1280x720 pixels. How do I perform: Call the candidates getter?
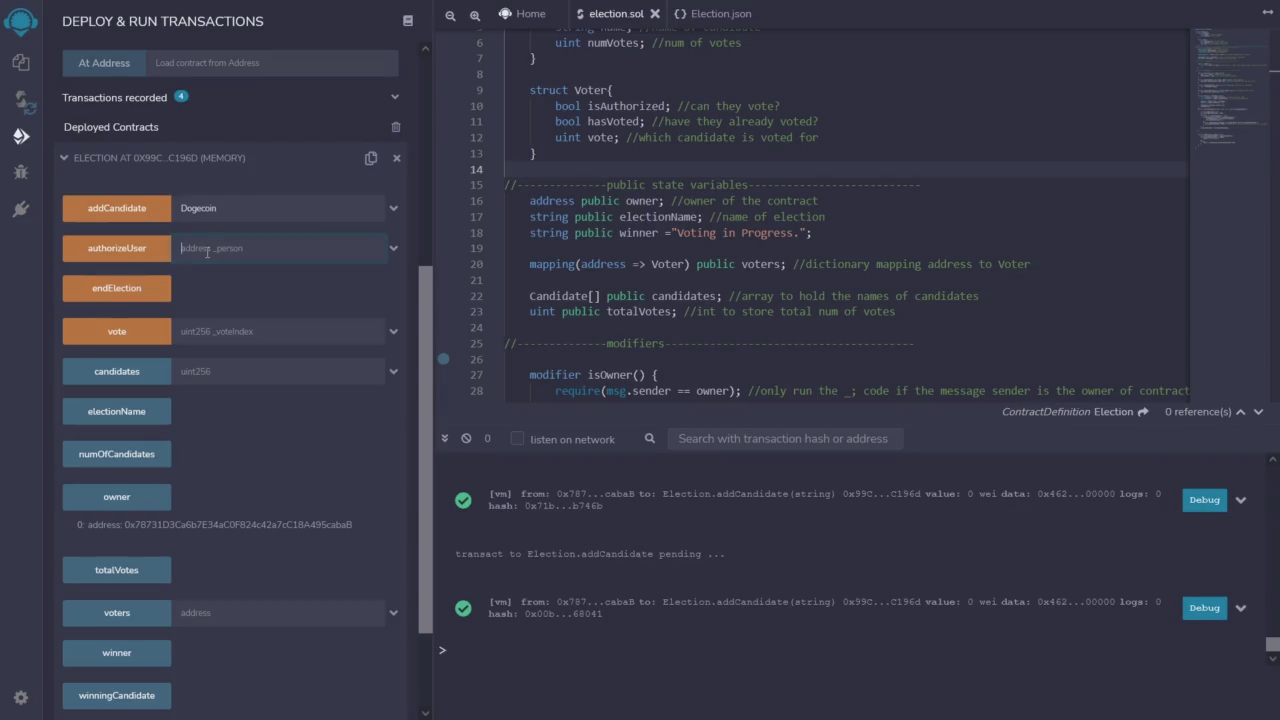[x=117, y=371]
